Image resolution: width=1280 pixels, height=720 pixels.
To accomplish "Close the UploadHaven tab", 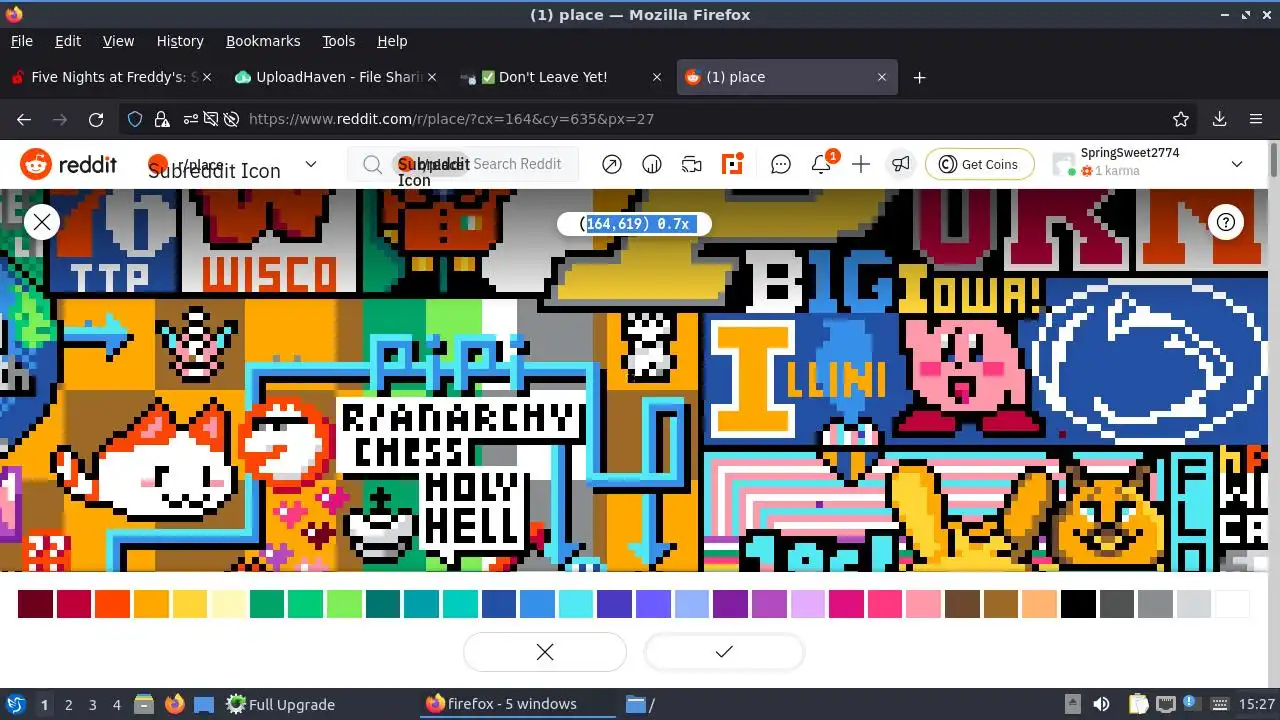I will click(x=432, y=77).
